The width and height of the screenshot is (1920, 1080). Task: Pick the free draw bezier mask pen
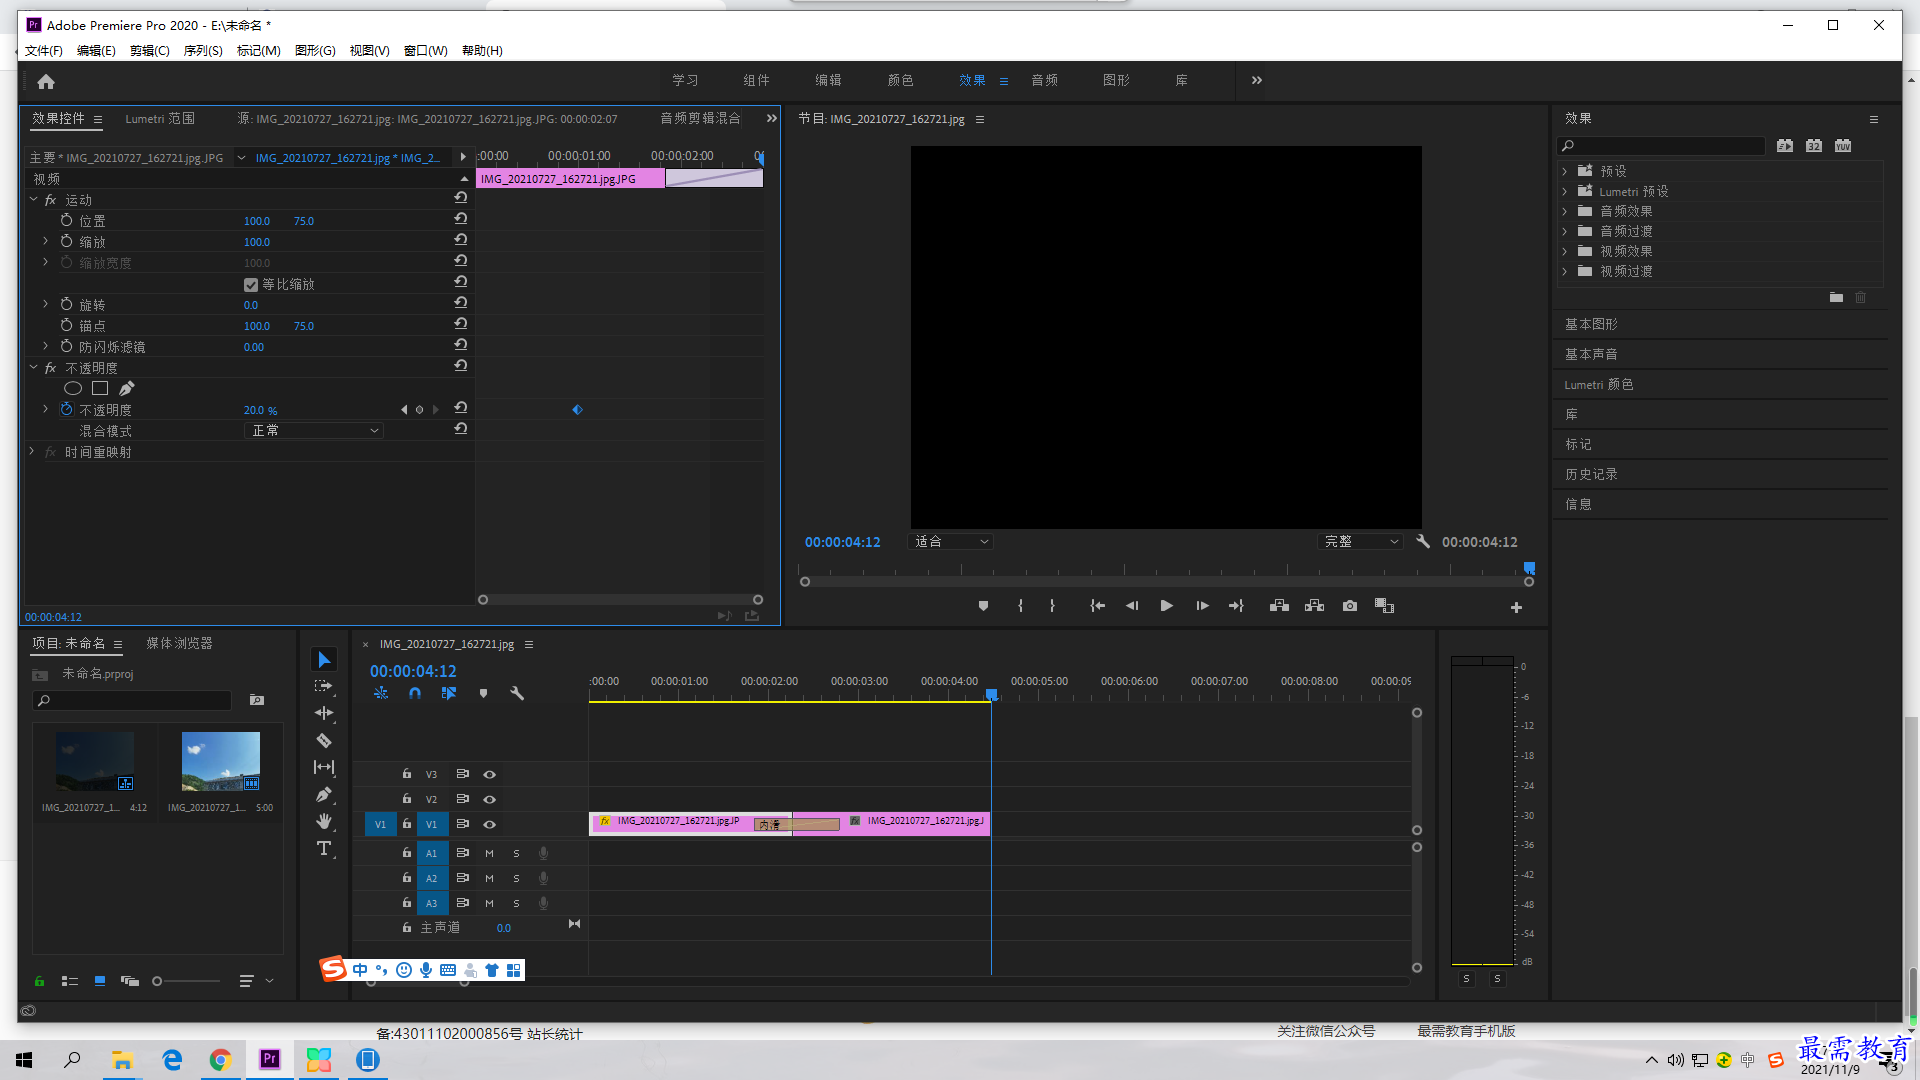(x=126, y=388)
